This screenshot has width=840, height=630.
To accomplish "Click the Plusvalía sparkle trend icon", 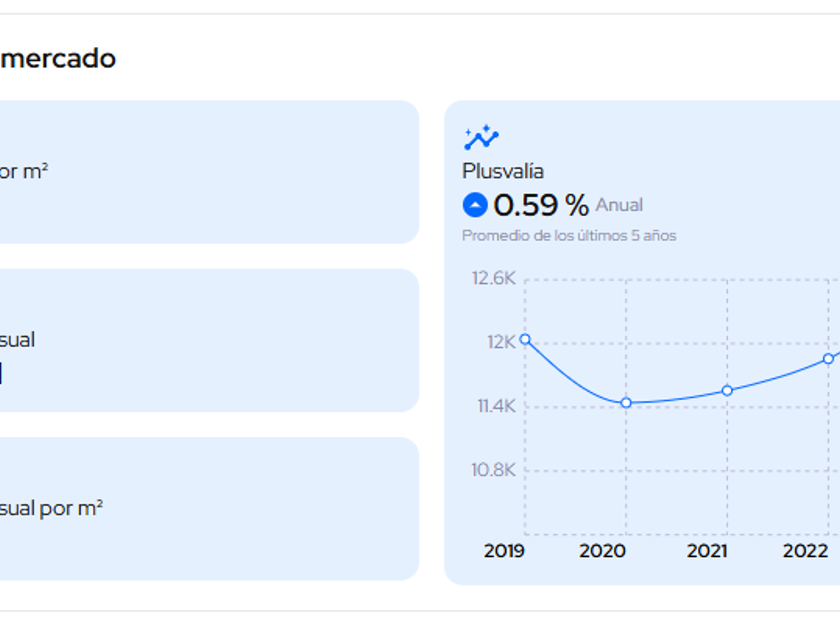I will point(481,138).
